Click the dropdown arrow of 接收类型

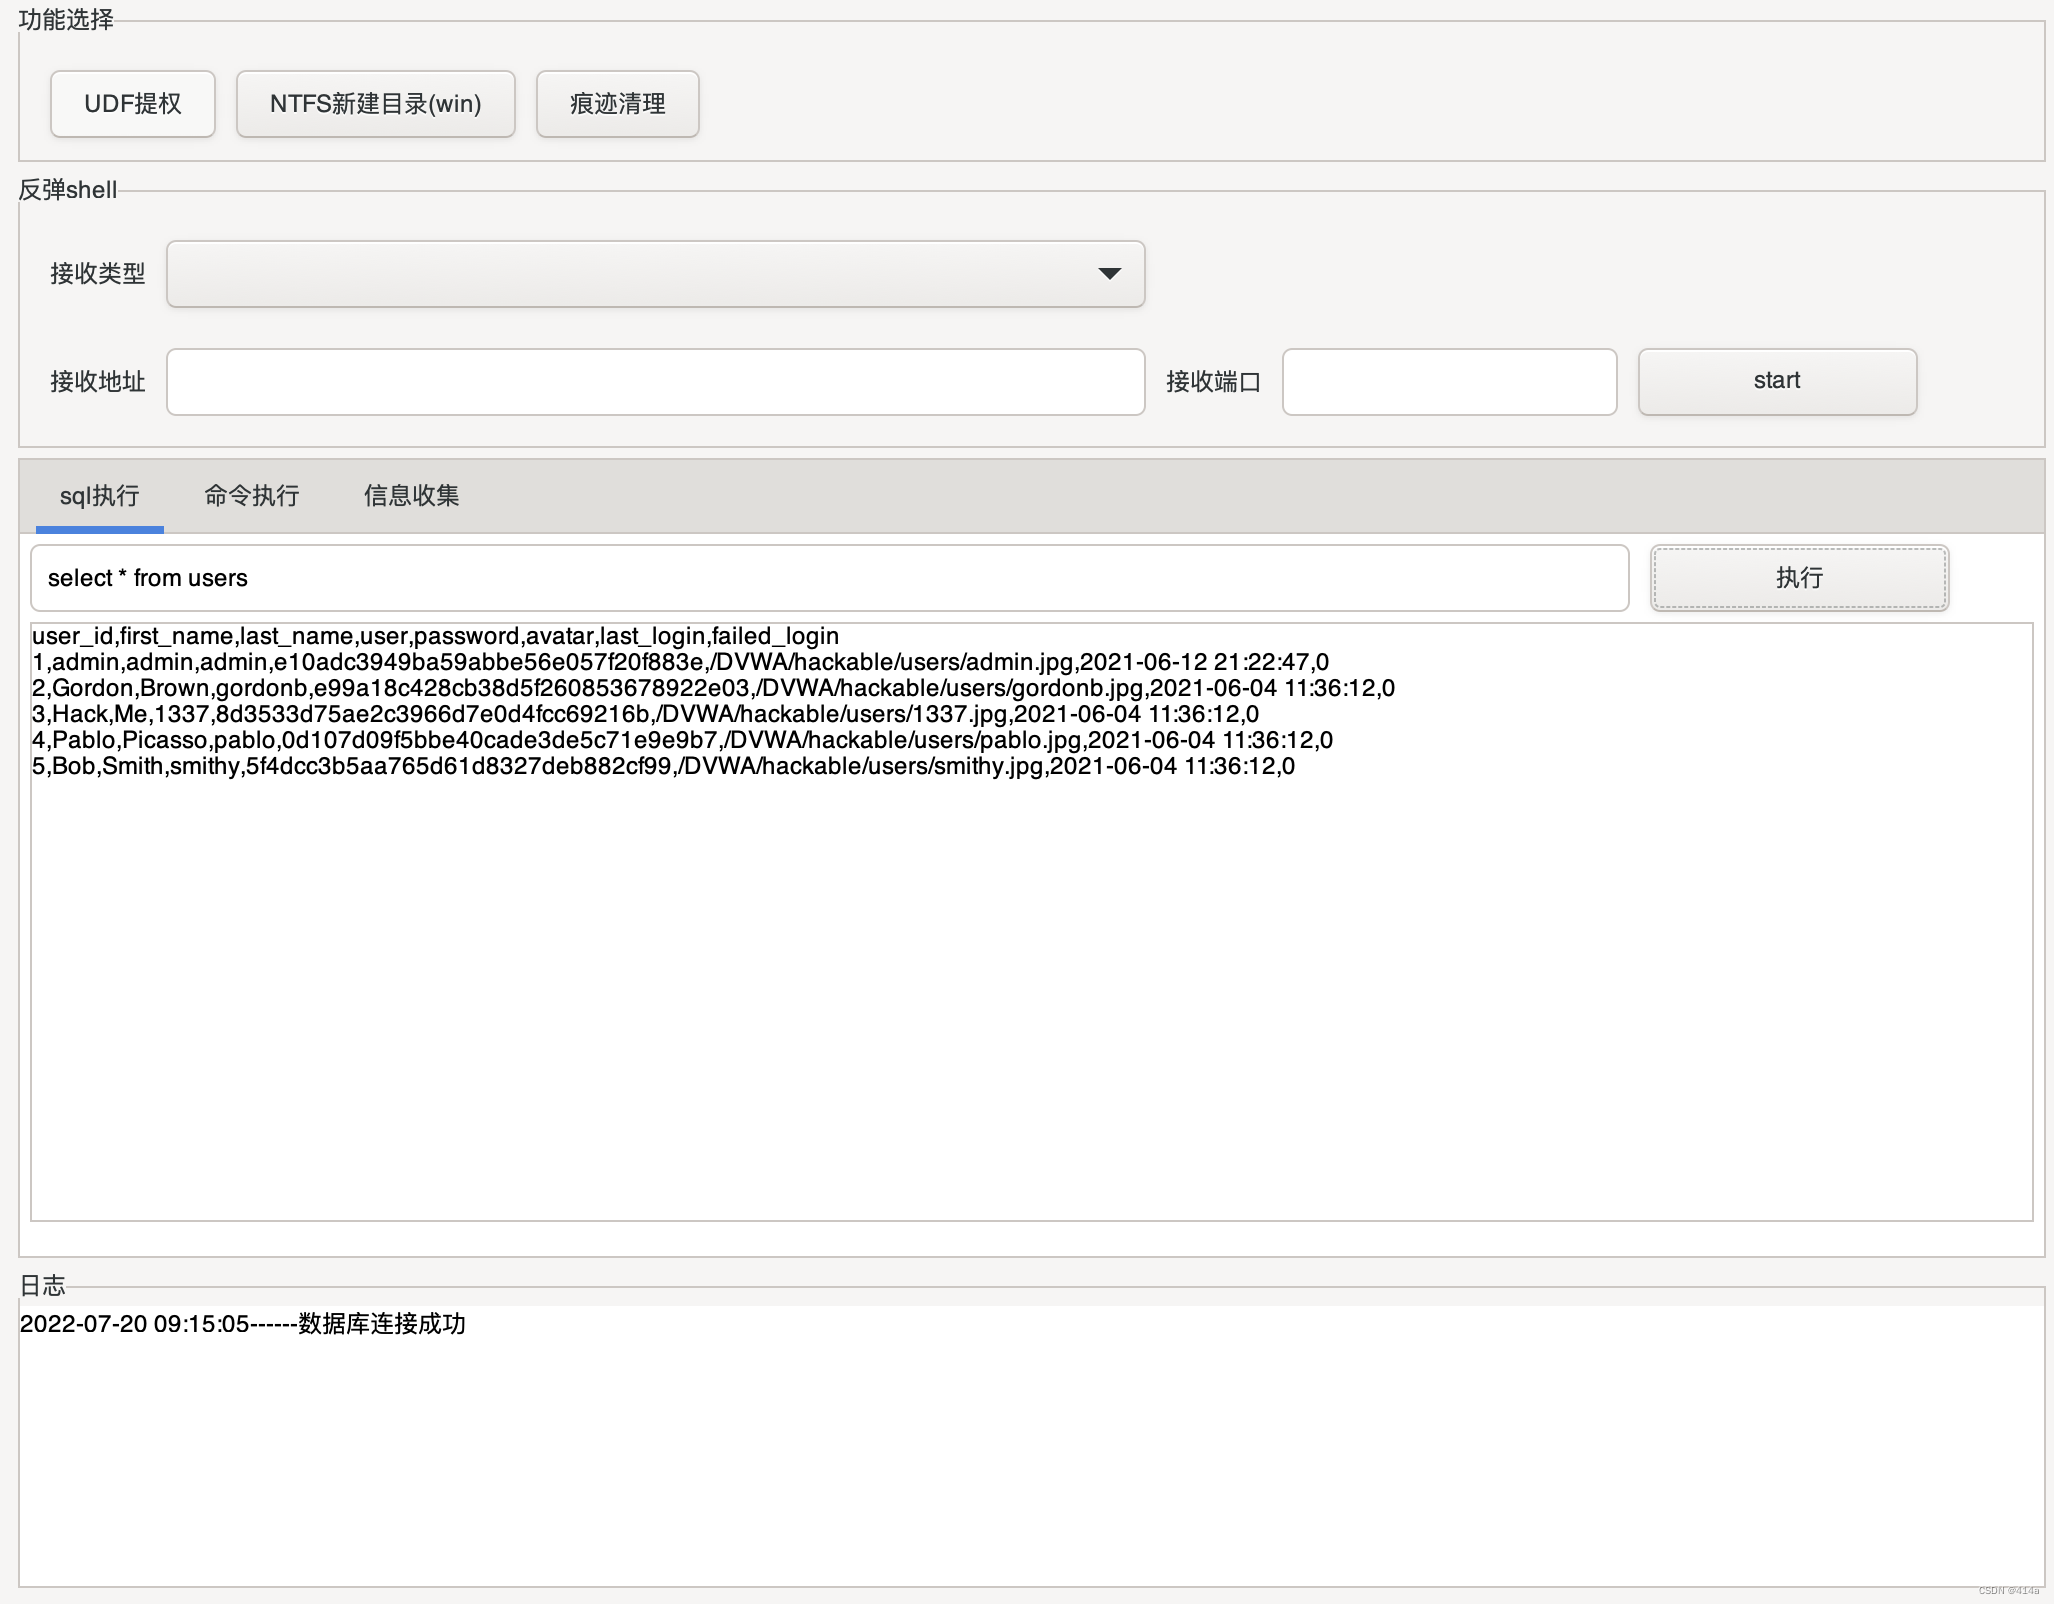1109,274
